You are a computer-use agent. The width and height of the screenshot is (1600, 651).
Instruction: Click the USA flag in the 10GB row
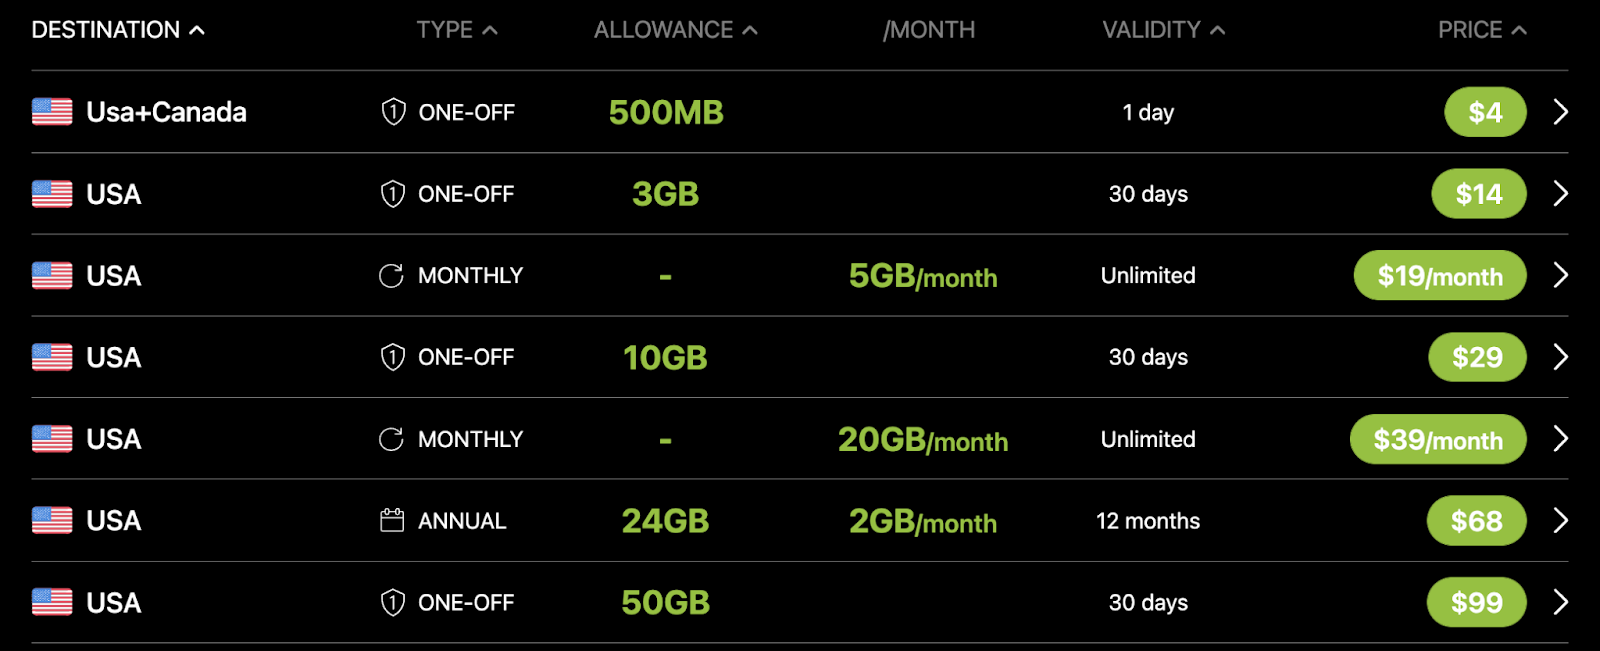[x=52, y=357]
